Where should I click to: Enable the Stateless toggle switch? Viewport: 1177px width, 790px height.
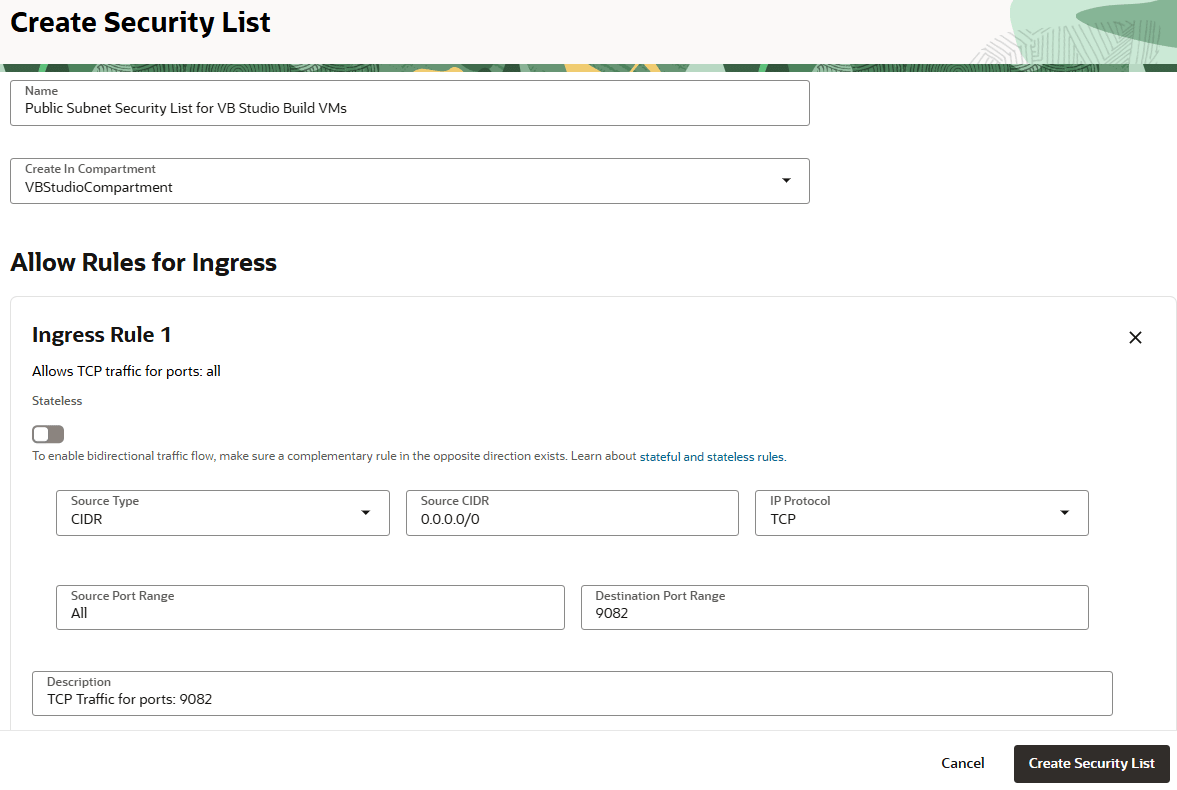point(48,434)
